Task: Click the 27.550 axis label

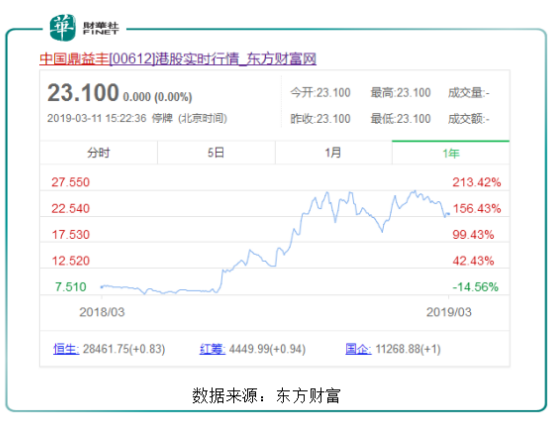Action: [71, 182]
